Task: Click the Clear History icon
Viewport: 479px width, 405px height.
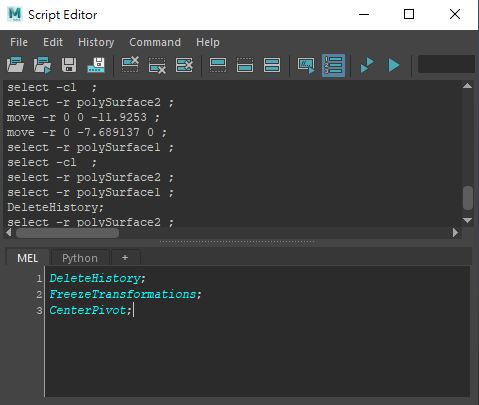Action: [130, 65]
